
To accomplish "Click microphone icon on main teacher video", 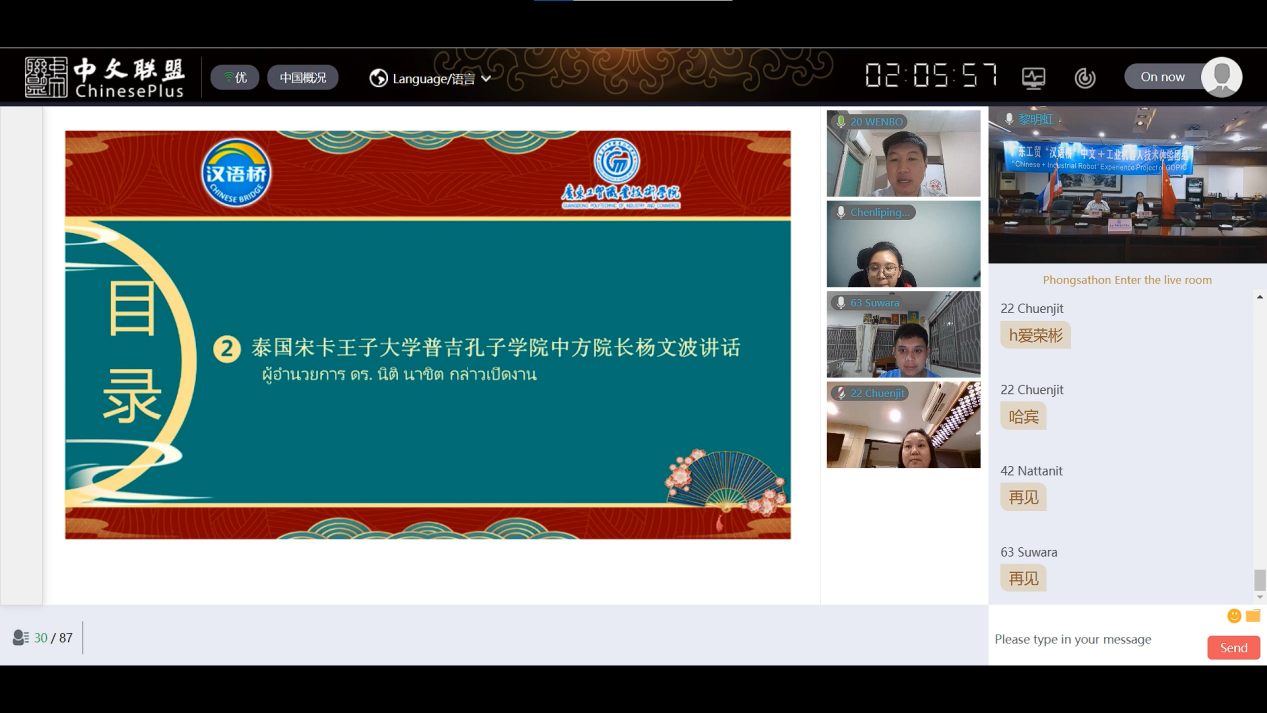I will point(1009,119).
